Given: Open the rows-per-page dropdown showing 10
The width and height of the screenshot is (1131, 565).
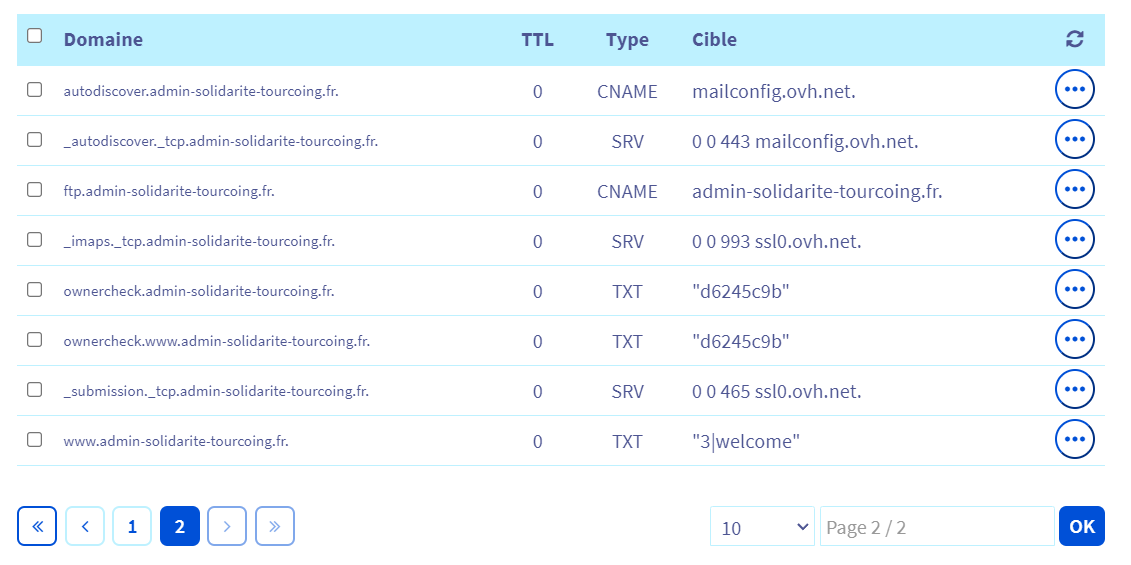Looking at the screenshot, I should click(762, 527).
